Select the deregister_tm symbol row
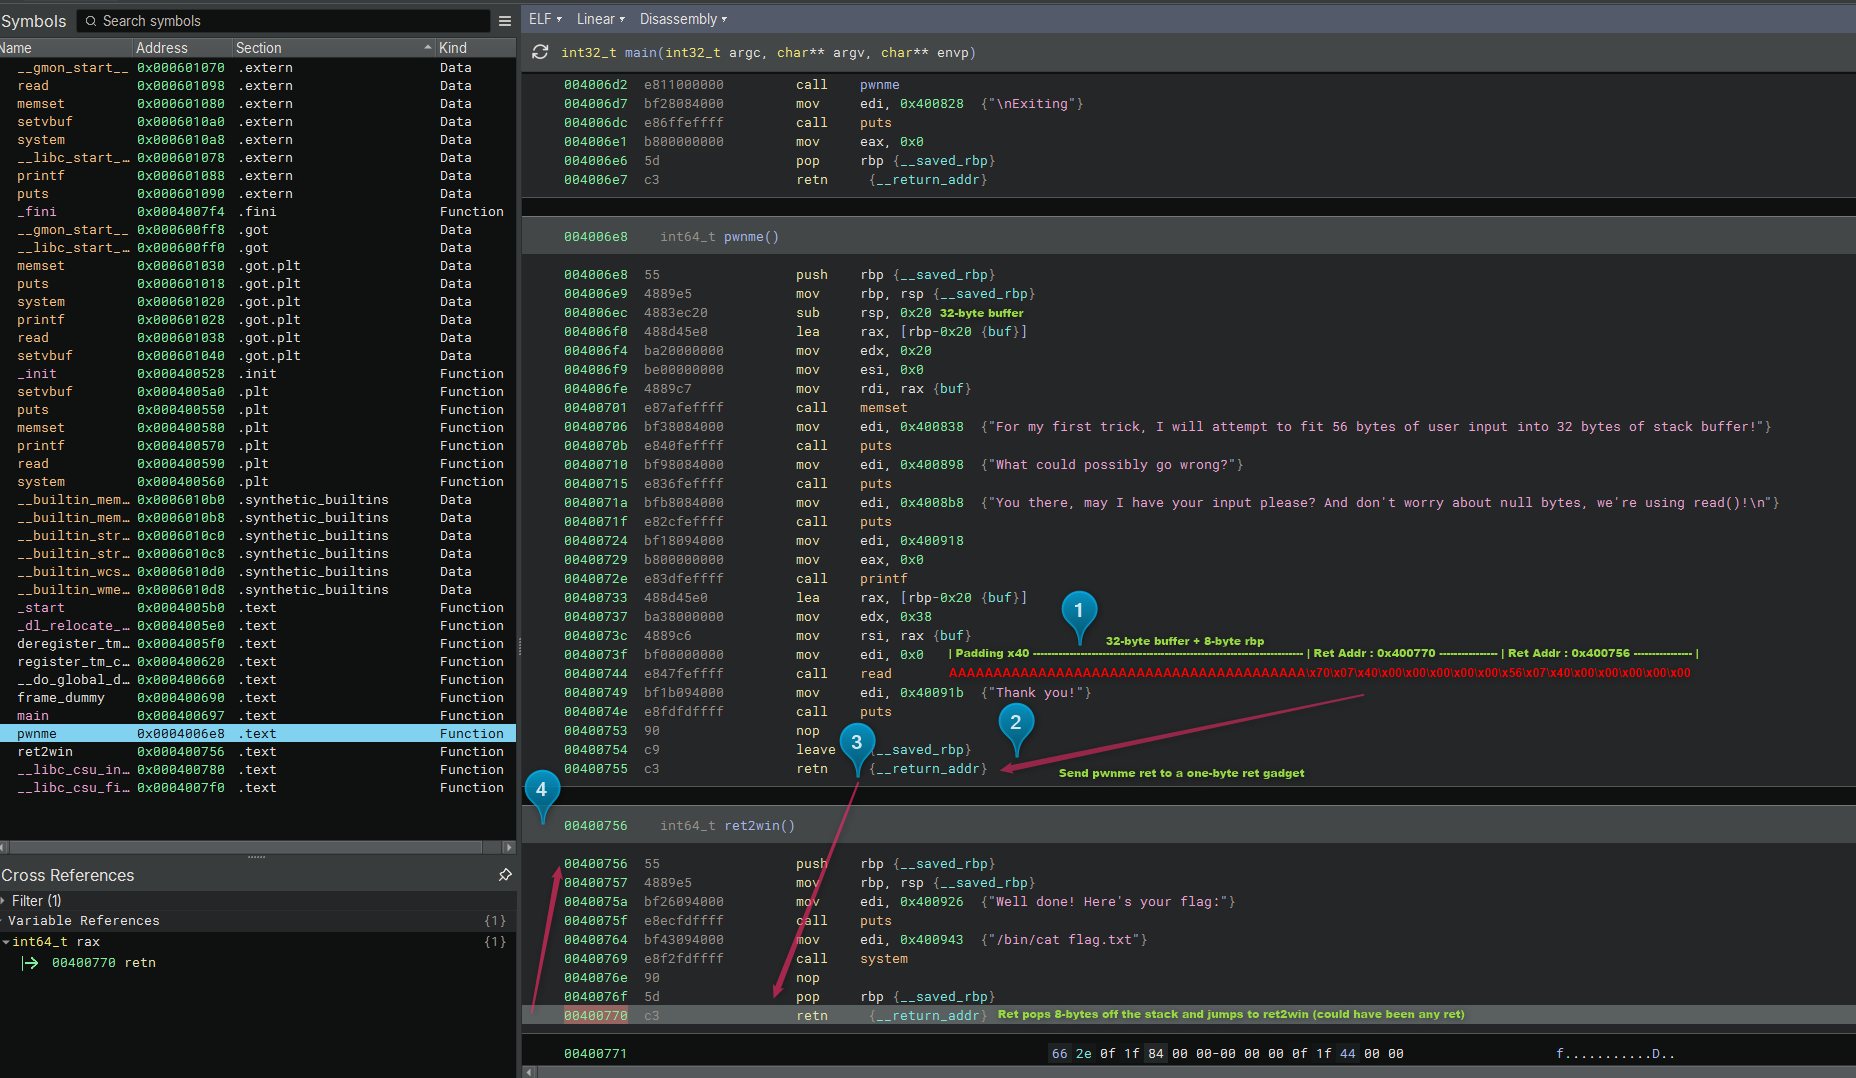The width and height of the screenshot is (1856, 1078). [258, 644]
